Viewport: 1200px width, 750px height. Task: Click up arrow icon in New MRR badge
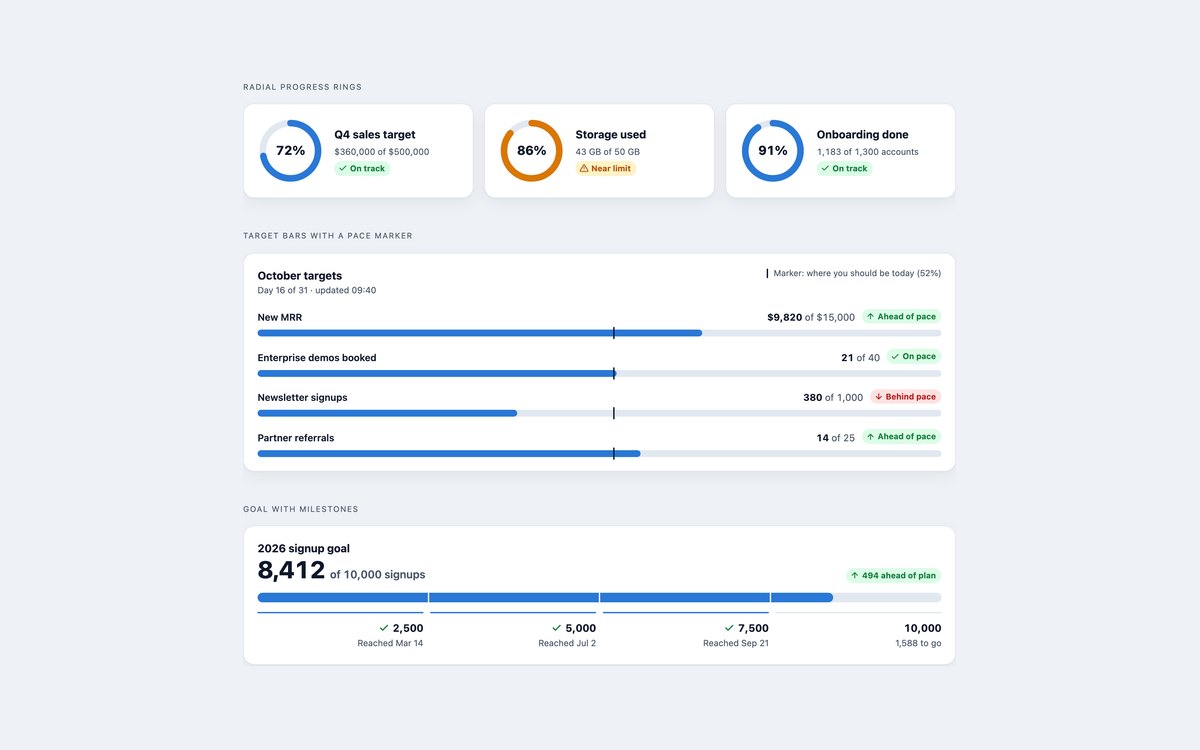[x=871, y=317]
